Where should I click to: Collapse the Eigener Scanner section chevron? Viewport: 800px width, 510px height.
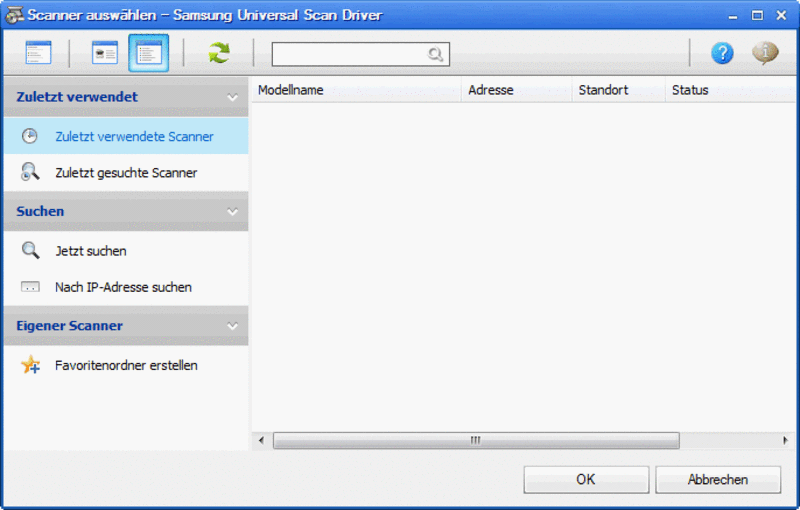pyautogui.click(x=233, y=325)
